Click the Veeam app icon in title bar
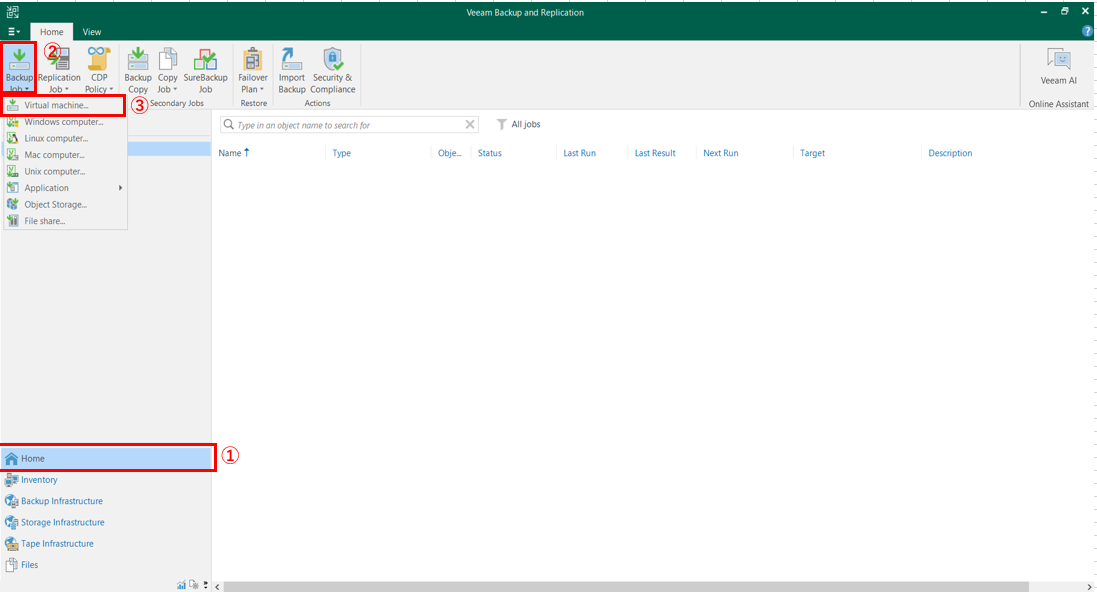 pyautogui.click(x=13, y=12)
